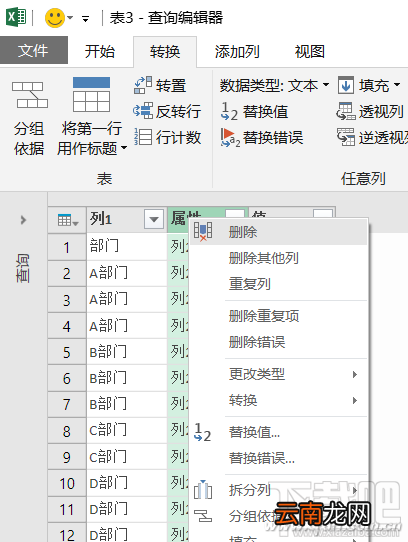The width and height of the screenshot is (408, 542).
Task: Open the 文件 tab
Action: point(34,51)
